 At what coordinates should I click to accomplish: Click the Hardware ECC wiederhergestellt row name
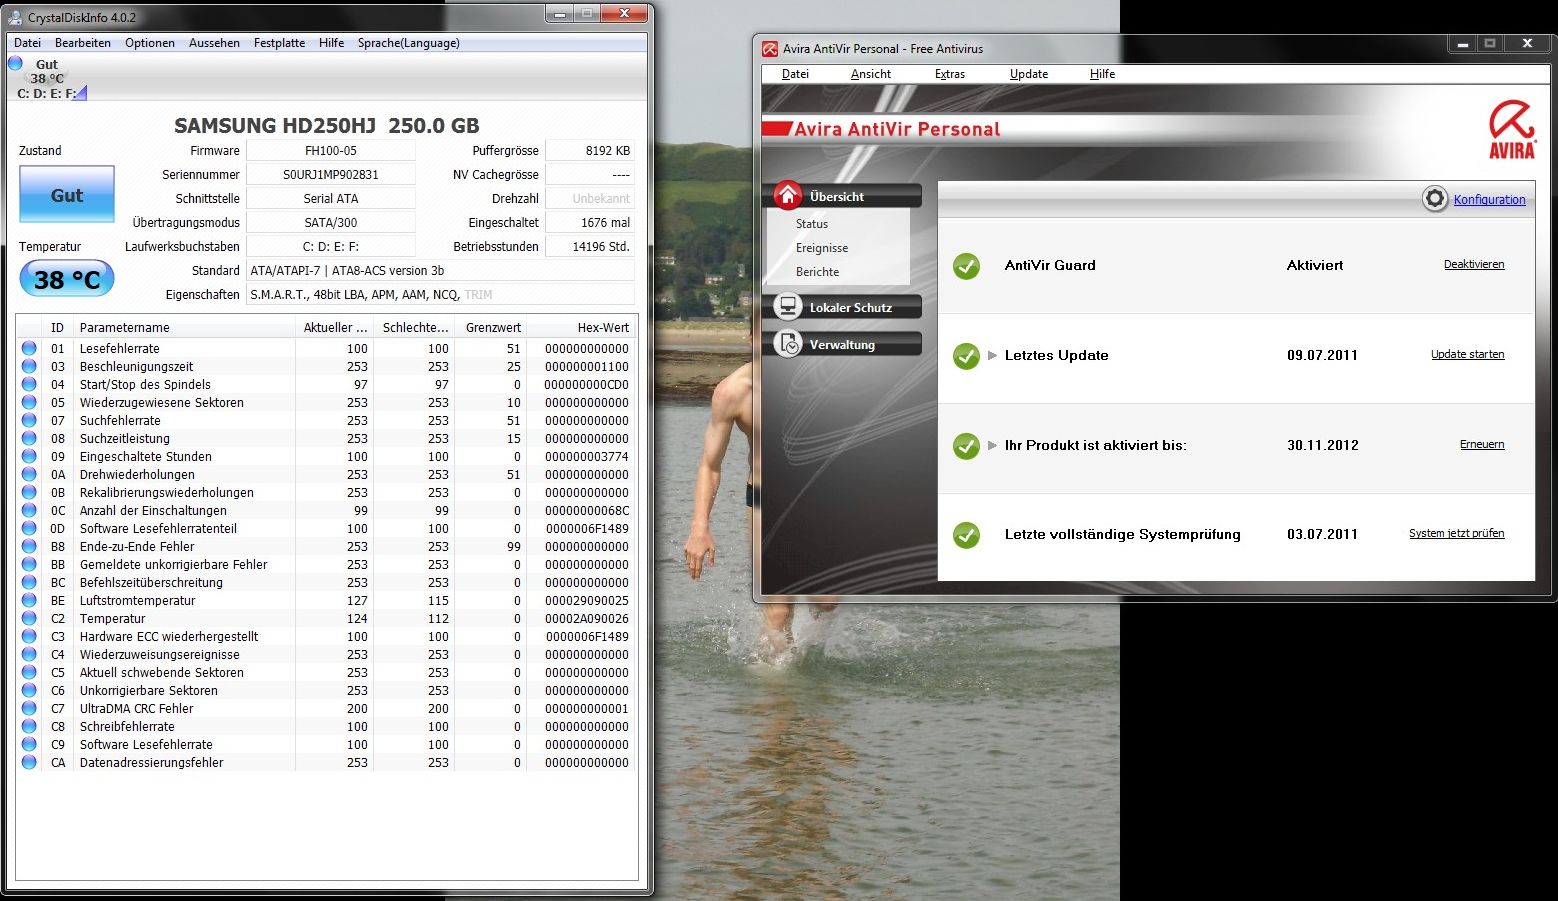coord(169,636)
